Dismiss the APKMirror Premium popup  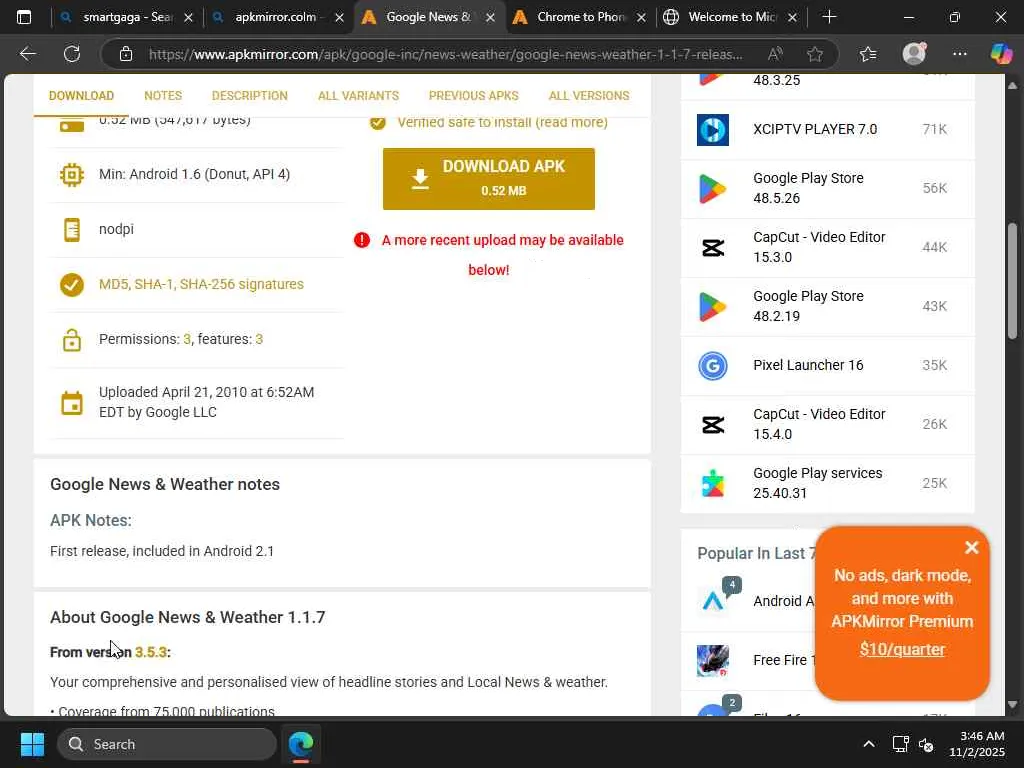971,547
